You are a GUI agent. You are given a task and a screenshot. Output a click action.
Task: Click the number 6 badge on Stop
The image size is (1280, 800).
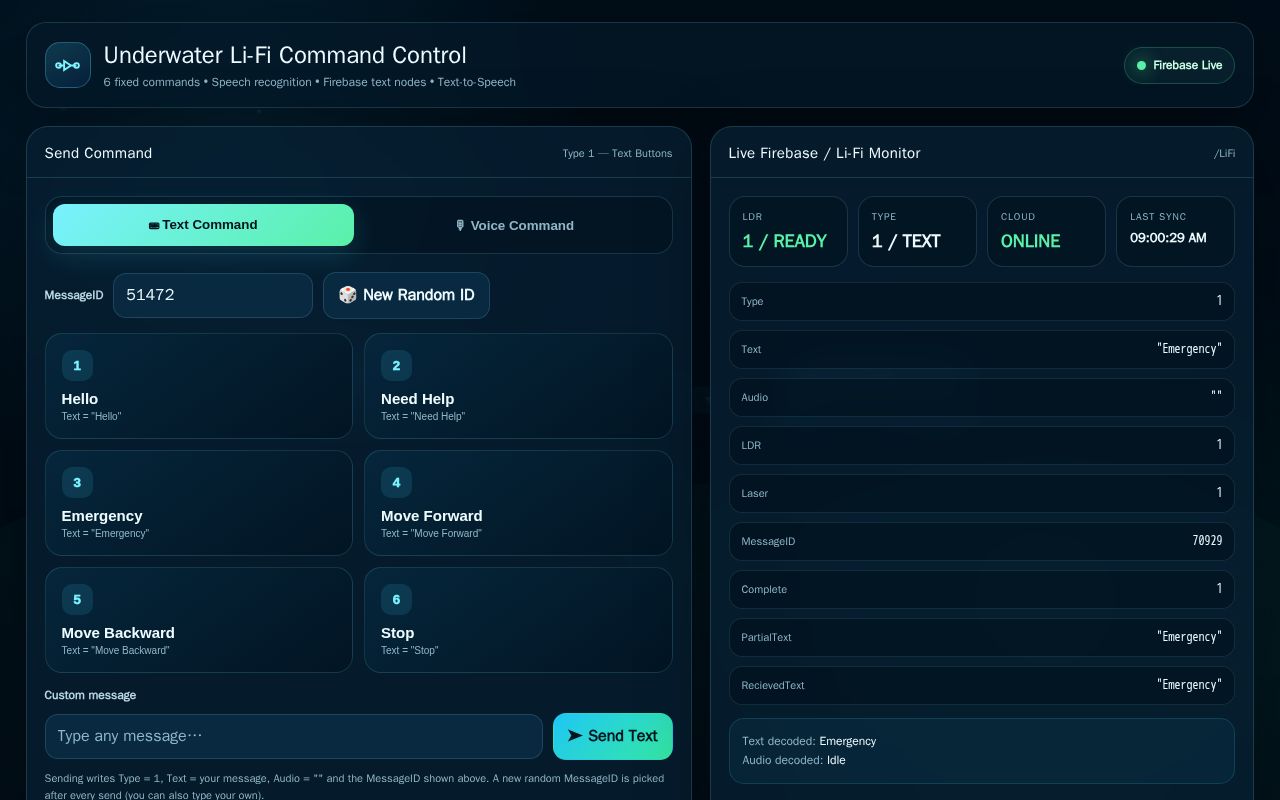coord(396,600)
